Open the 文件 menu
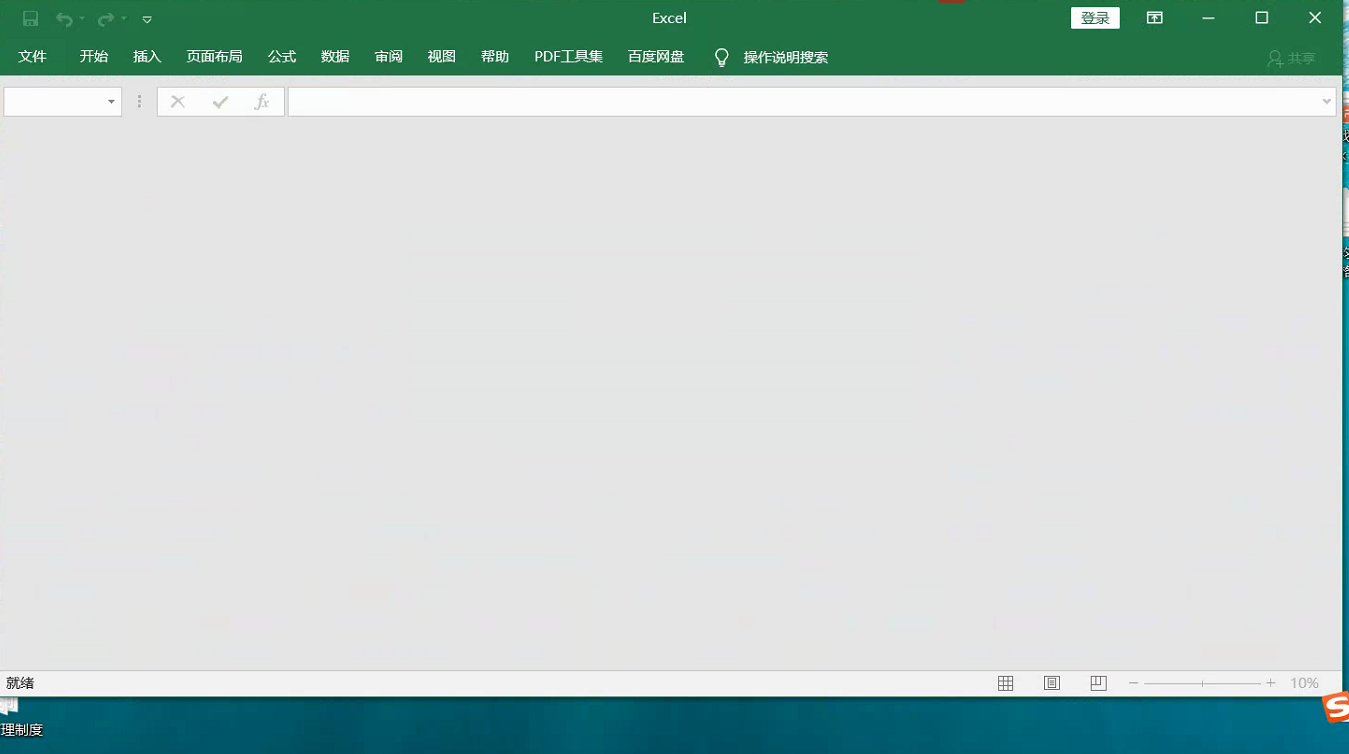The width and height of the screenshot is (1349, 754). pyautogui.click(x=33, y=57)
